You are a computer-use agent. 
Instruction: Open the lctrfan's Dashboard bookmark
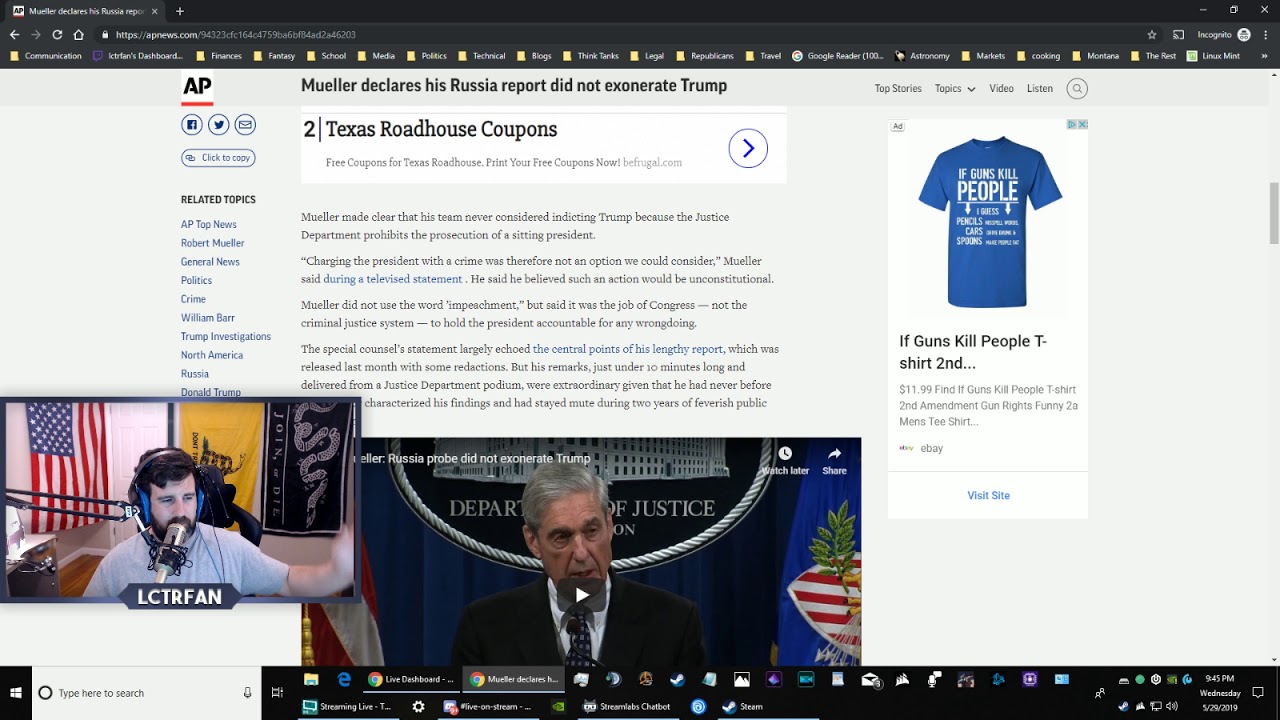click(x=138, y=56)
